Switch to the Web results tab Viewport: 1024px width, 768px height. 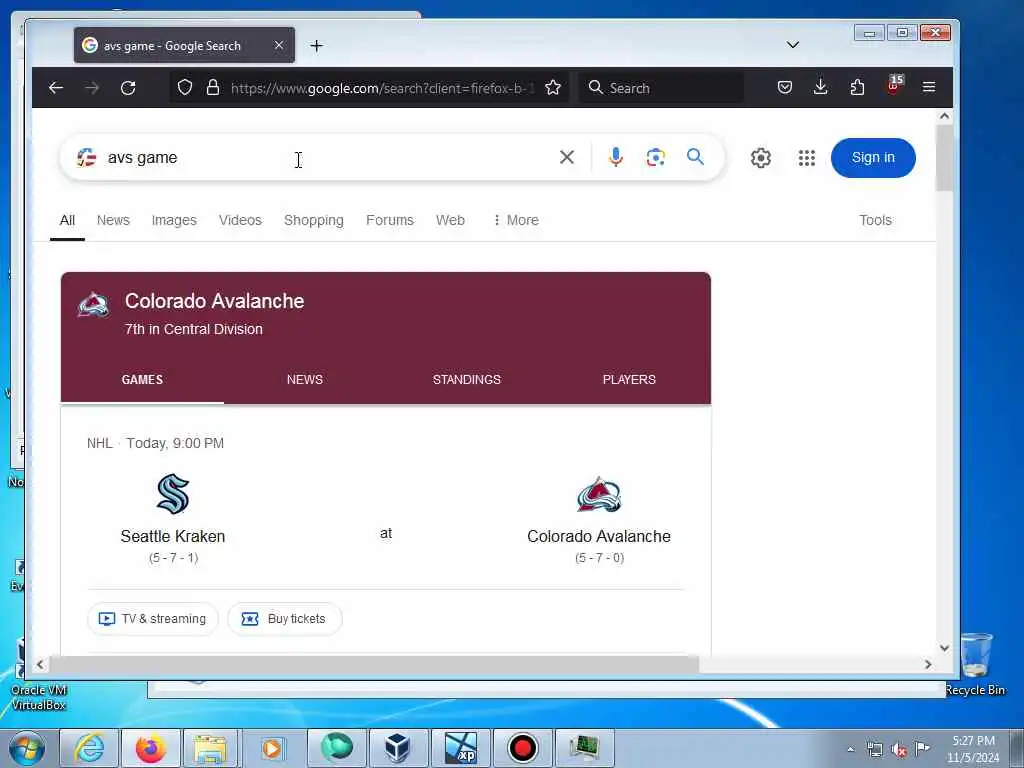point(450,220)
